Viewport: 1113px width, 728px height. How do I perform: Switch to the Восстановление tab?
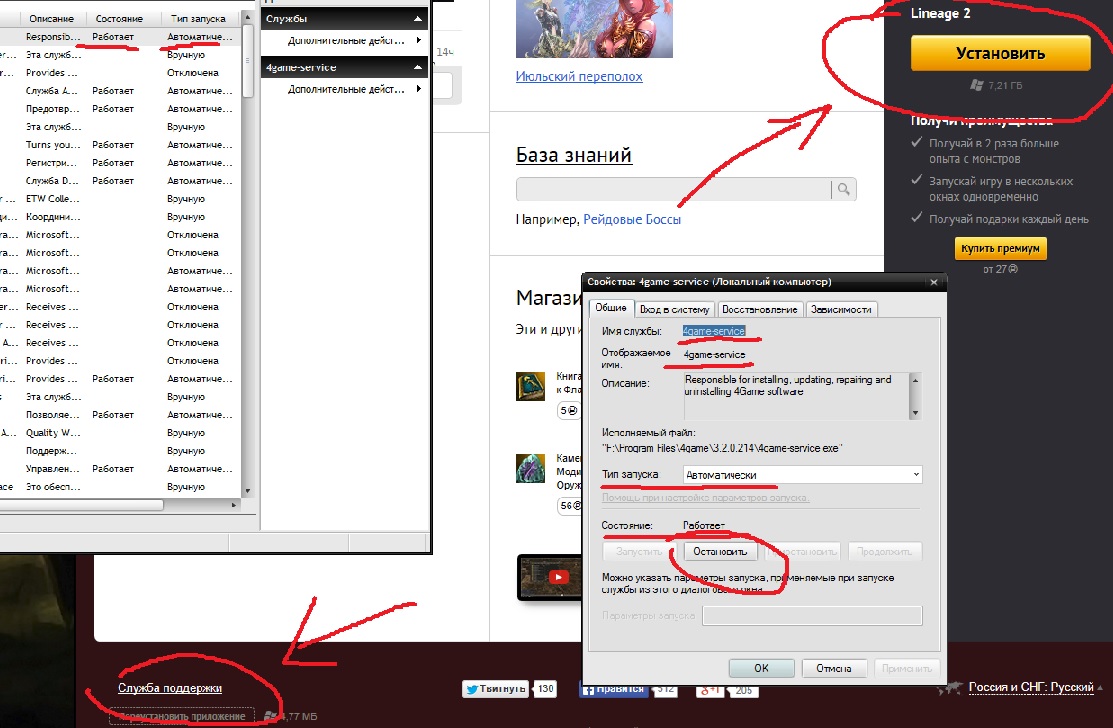pyautogui.click(x=760, y=309)
